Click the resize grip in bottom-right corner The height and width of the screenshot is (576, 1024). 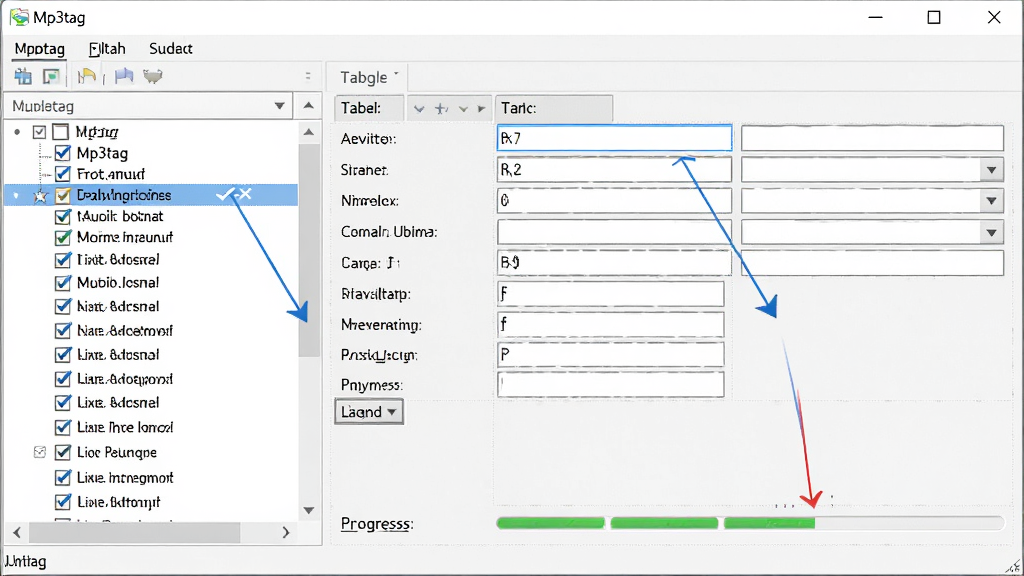coord(1014,566)
